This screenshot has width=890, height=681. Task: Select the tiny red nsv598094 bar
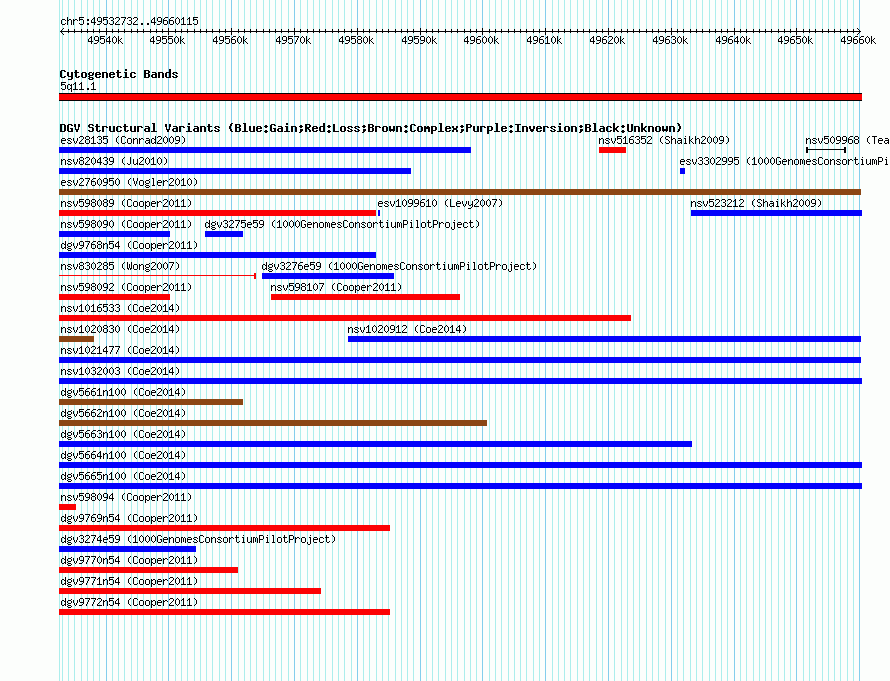point(68,507)
